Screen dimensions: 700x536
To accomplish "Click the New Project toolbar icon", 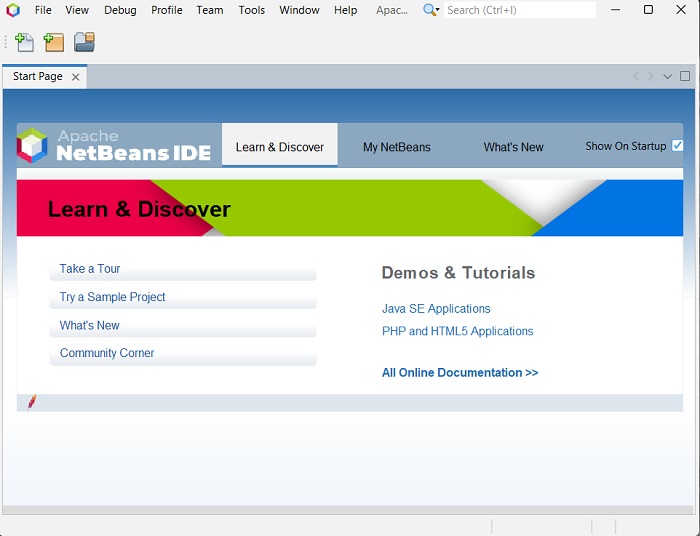I will [54, 42].
